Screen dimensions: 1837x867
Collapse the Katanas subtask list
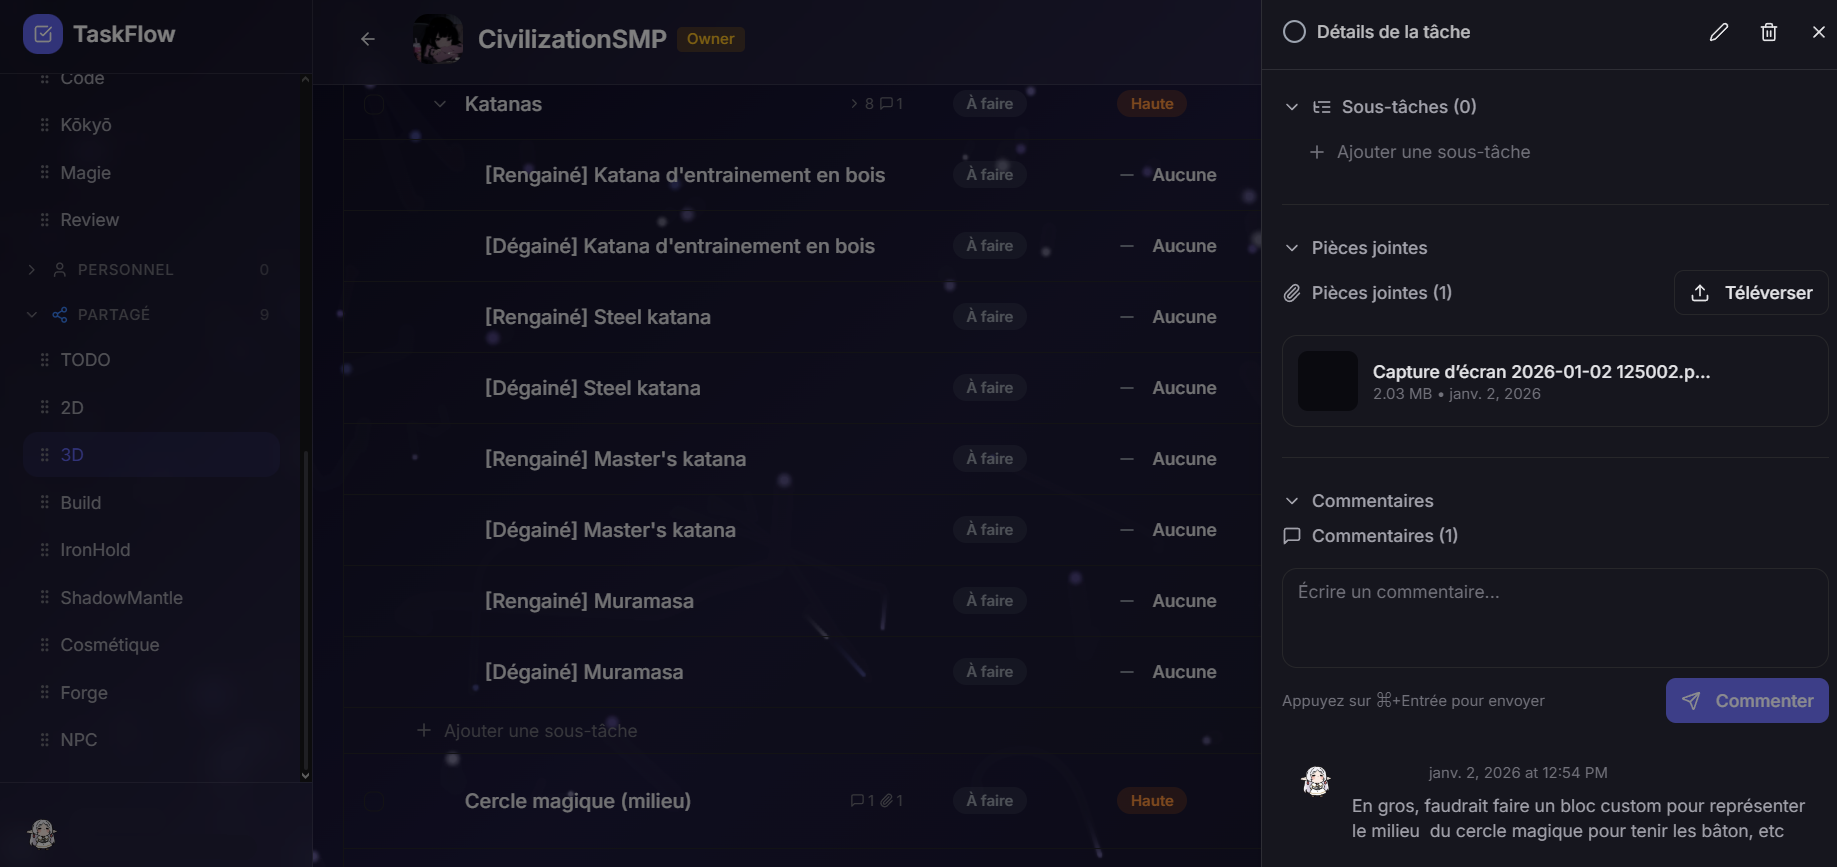pos(440,104)
